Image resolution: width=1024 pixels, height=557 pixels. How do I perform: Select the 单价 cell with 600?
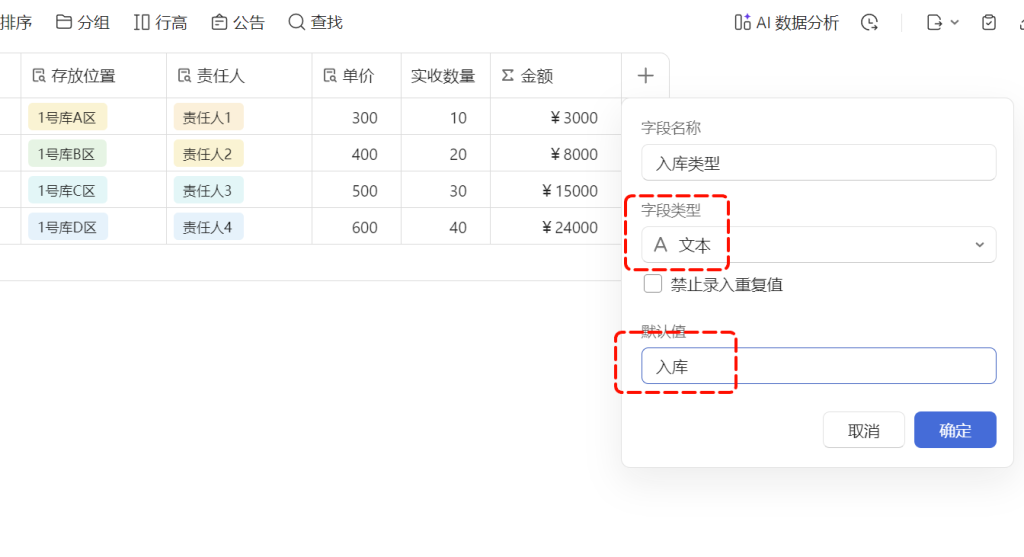click(357, 227)
